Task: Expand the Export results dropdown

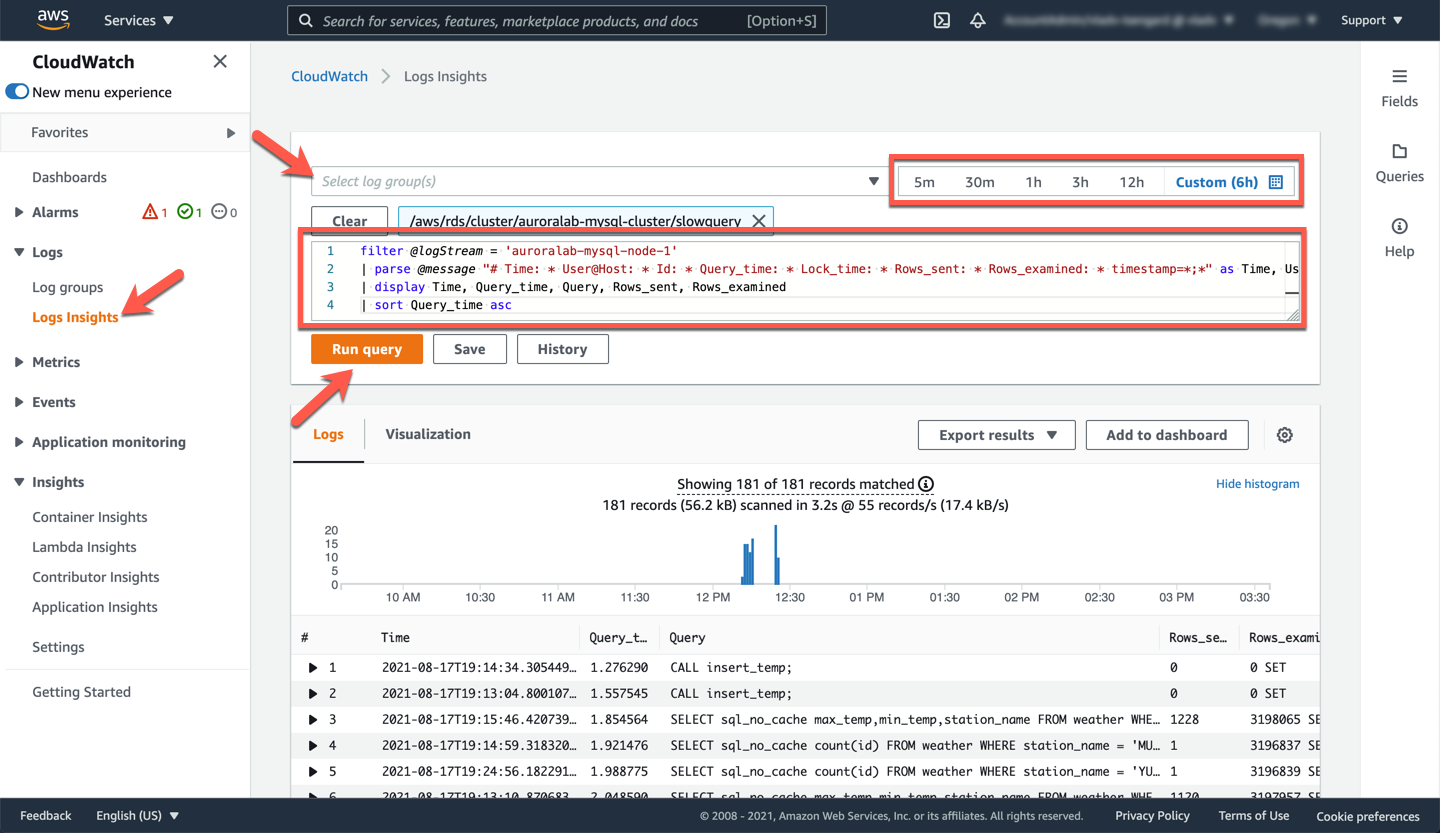Action: (x=996, y=435)
